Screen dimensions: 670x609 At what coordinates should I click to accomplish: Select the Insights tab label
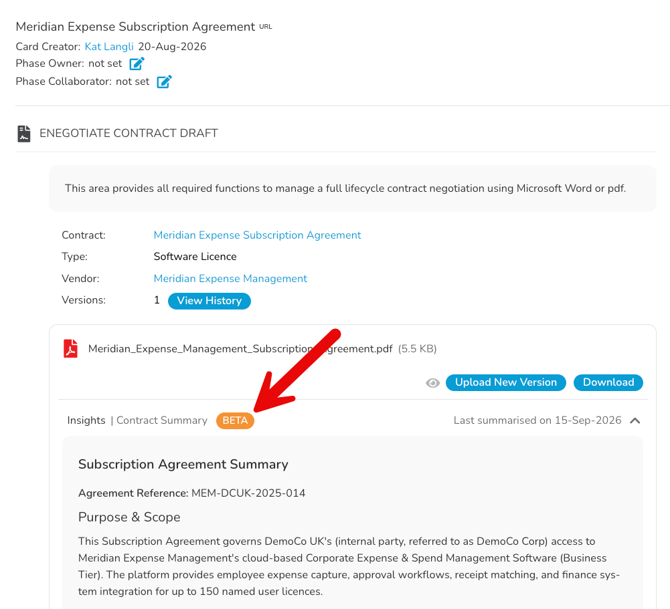pyautogui.click(x=86, y=421)
